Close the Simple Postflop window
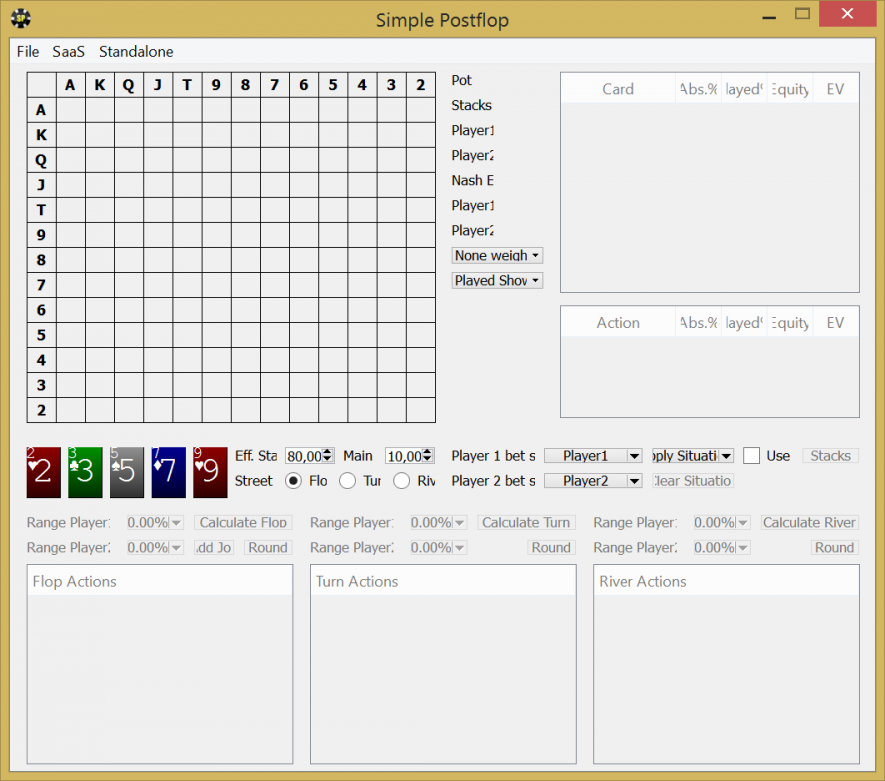The image size is (885, 781). click(x=847, y=14)
